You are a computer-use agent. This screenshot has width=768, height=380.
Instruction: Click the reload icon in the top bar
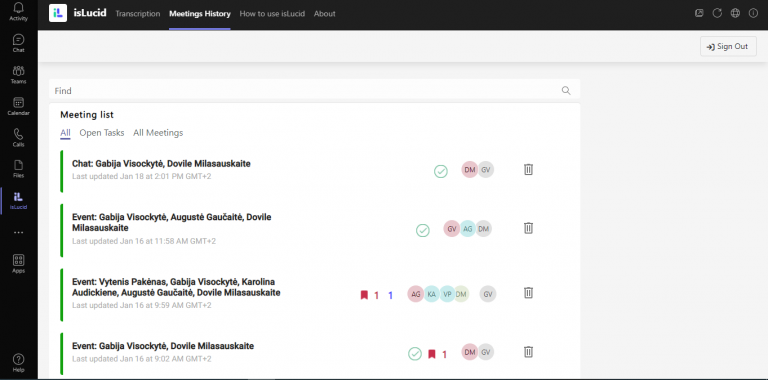(717, 14)
